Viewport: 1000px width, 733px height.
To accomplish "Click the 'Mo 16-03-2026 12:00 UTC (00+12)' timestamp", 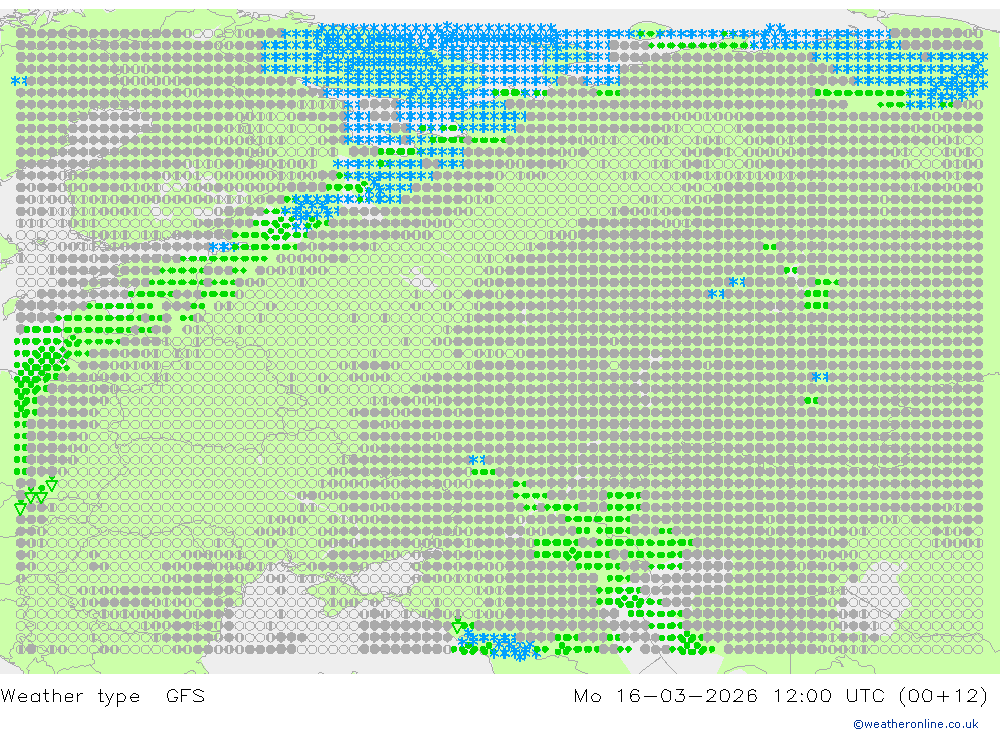I will tap(781, 695).
